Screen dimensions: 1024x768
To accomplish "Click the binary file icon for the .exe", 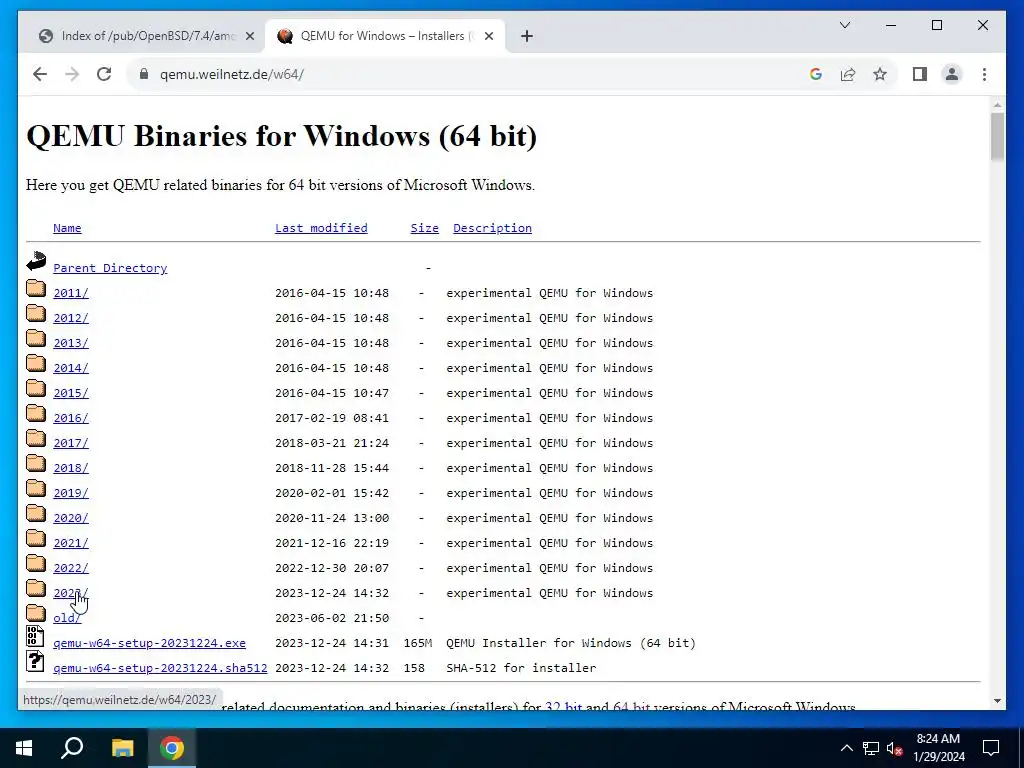I will click(x=35, y=636).
